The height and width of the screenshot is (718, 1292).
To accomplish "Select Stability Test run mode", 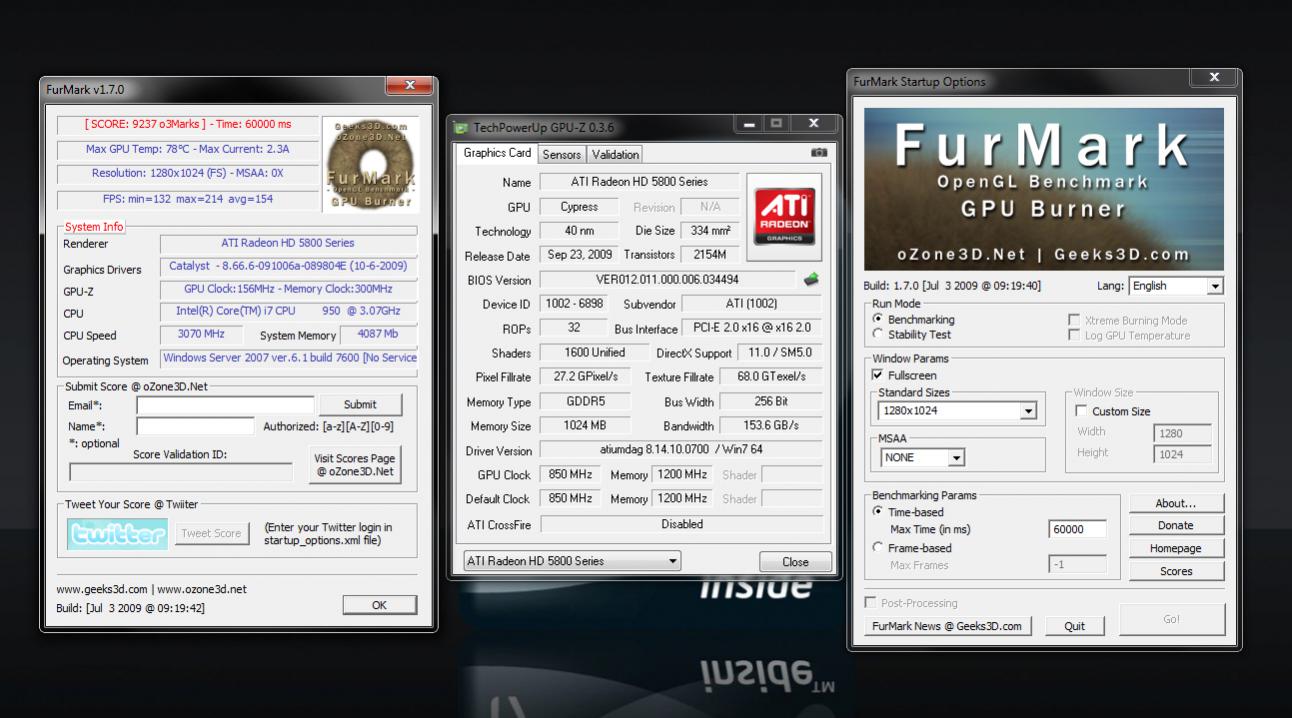I will click(x=878, y=334).
